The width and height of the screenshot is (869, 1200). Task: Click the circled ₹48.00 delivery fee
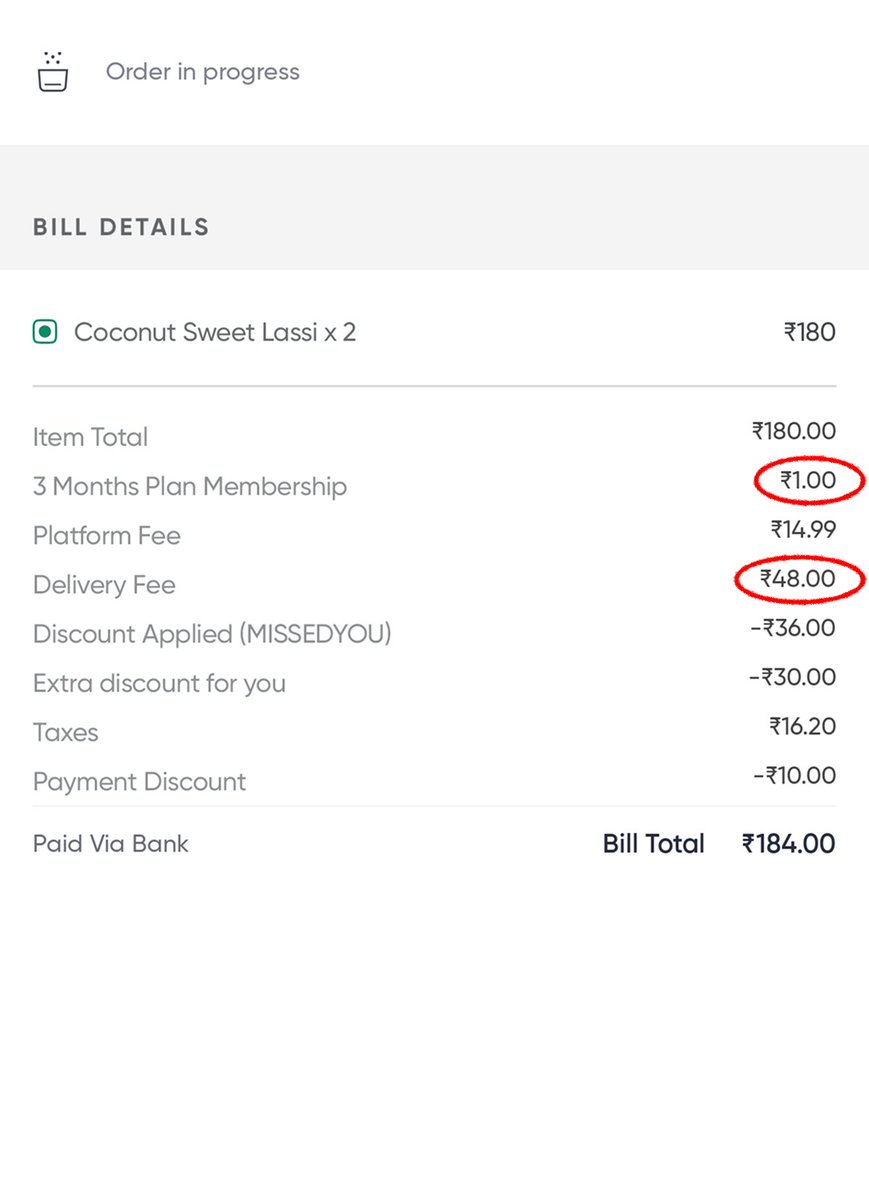(x=797, y=579)
